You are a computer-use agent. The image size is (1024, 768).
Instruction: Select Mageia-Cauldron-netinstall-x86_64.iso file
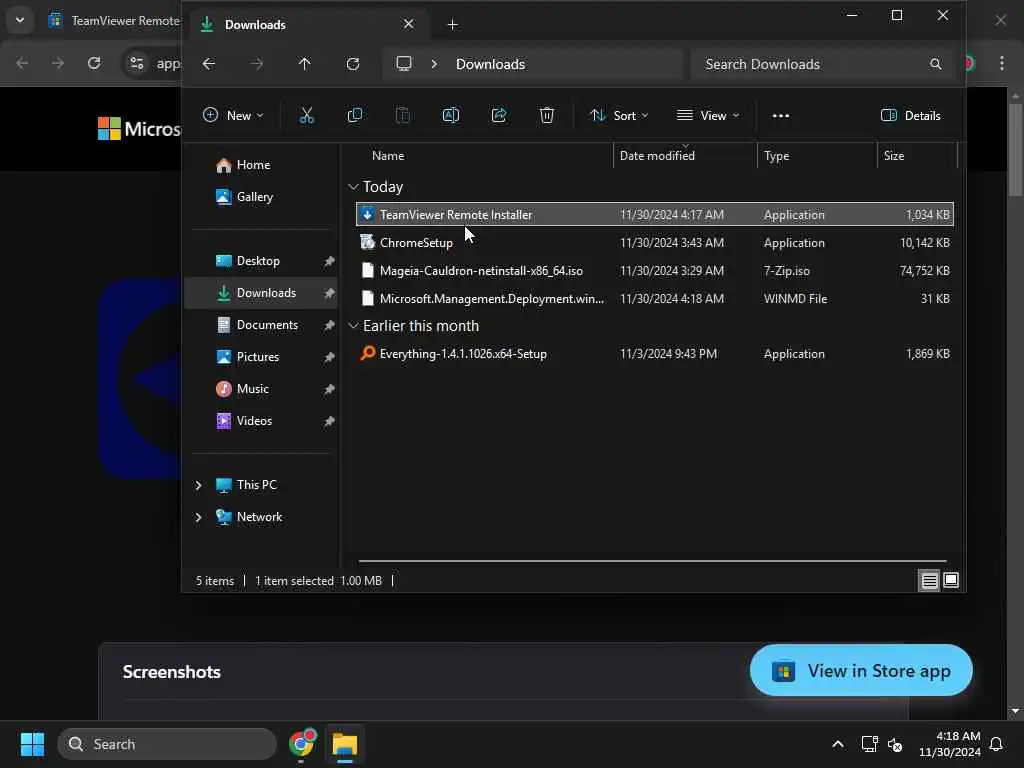coord(654,270)
